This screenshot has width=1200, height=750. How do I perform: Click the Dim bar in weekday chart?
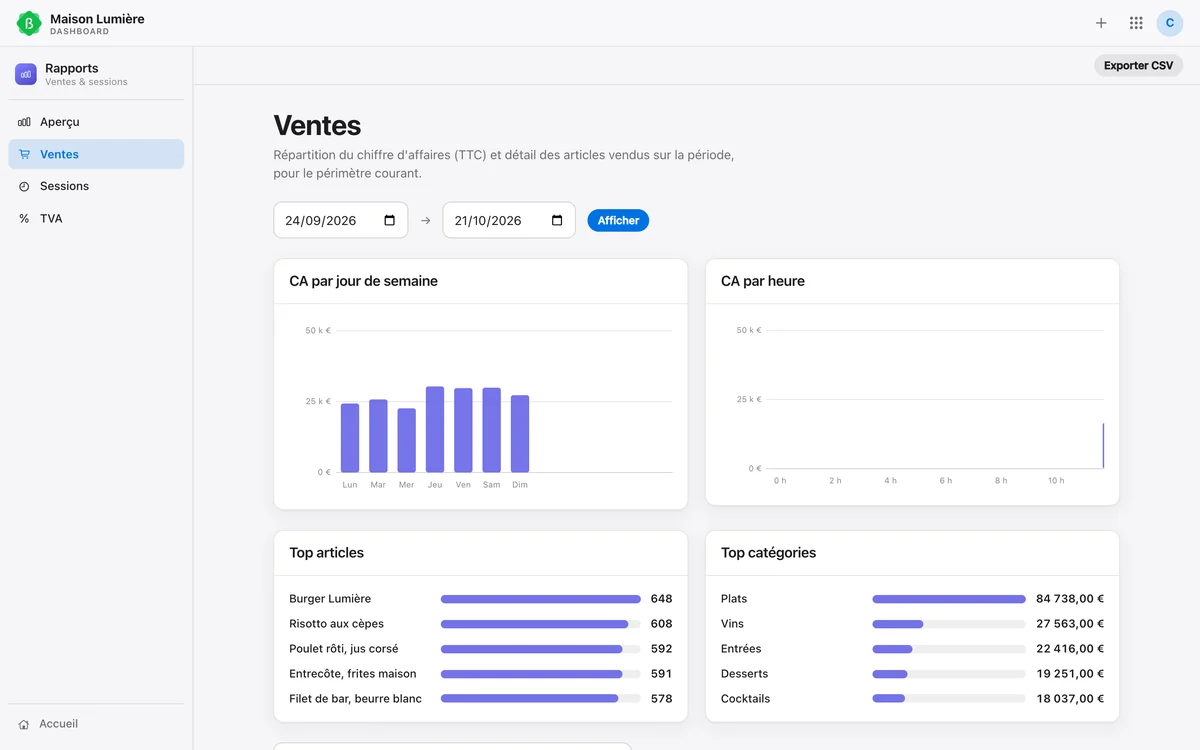pos(520,434)
